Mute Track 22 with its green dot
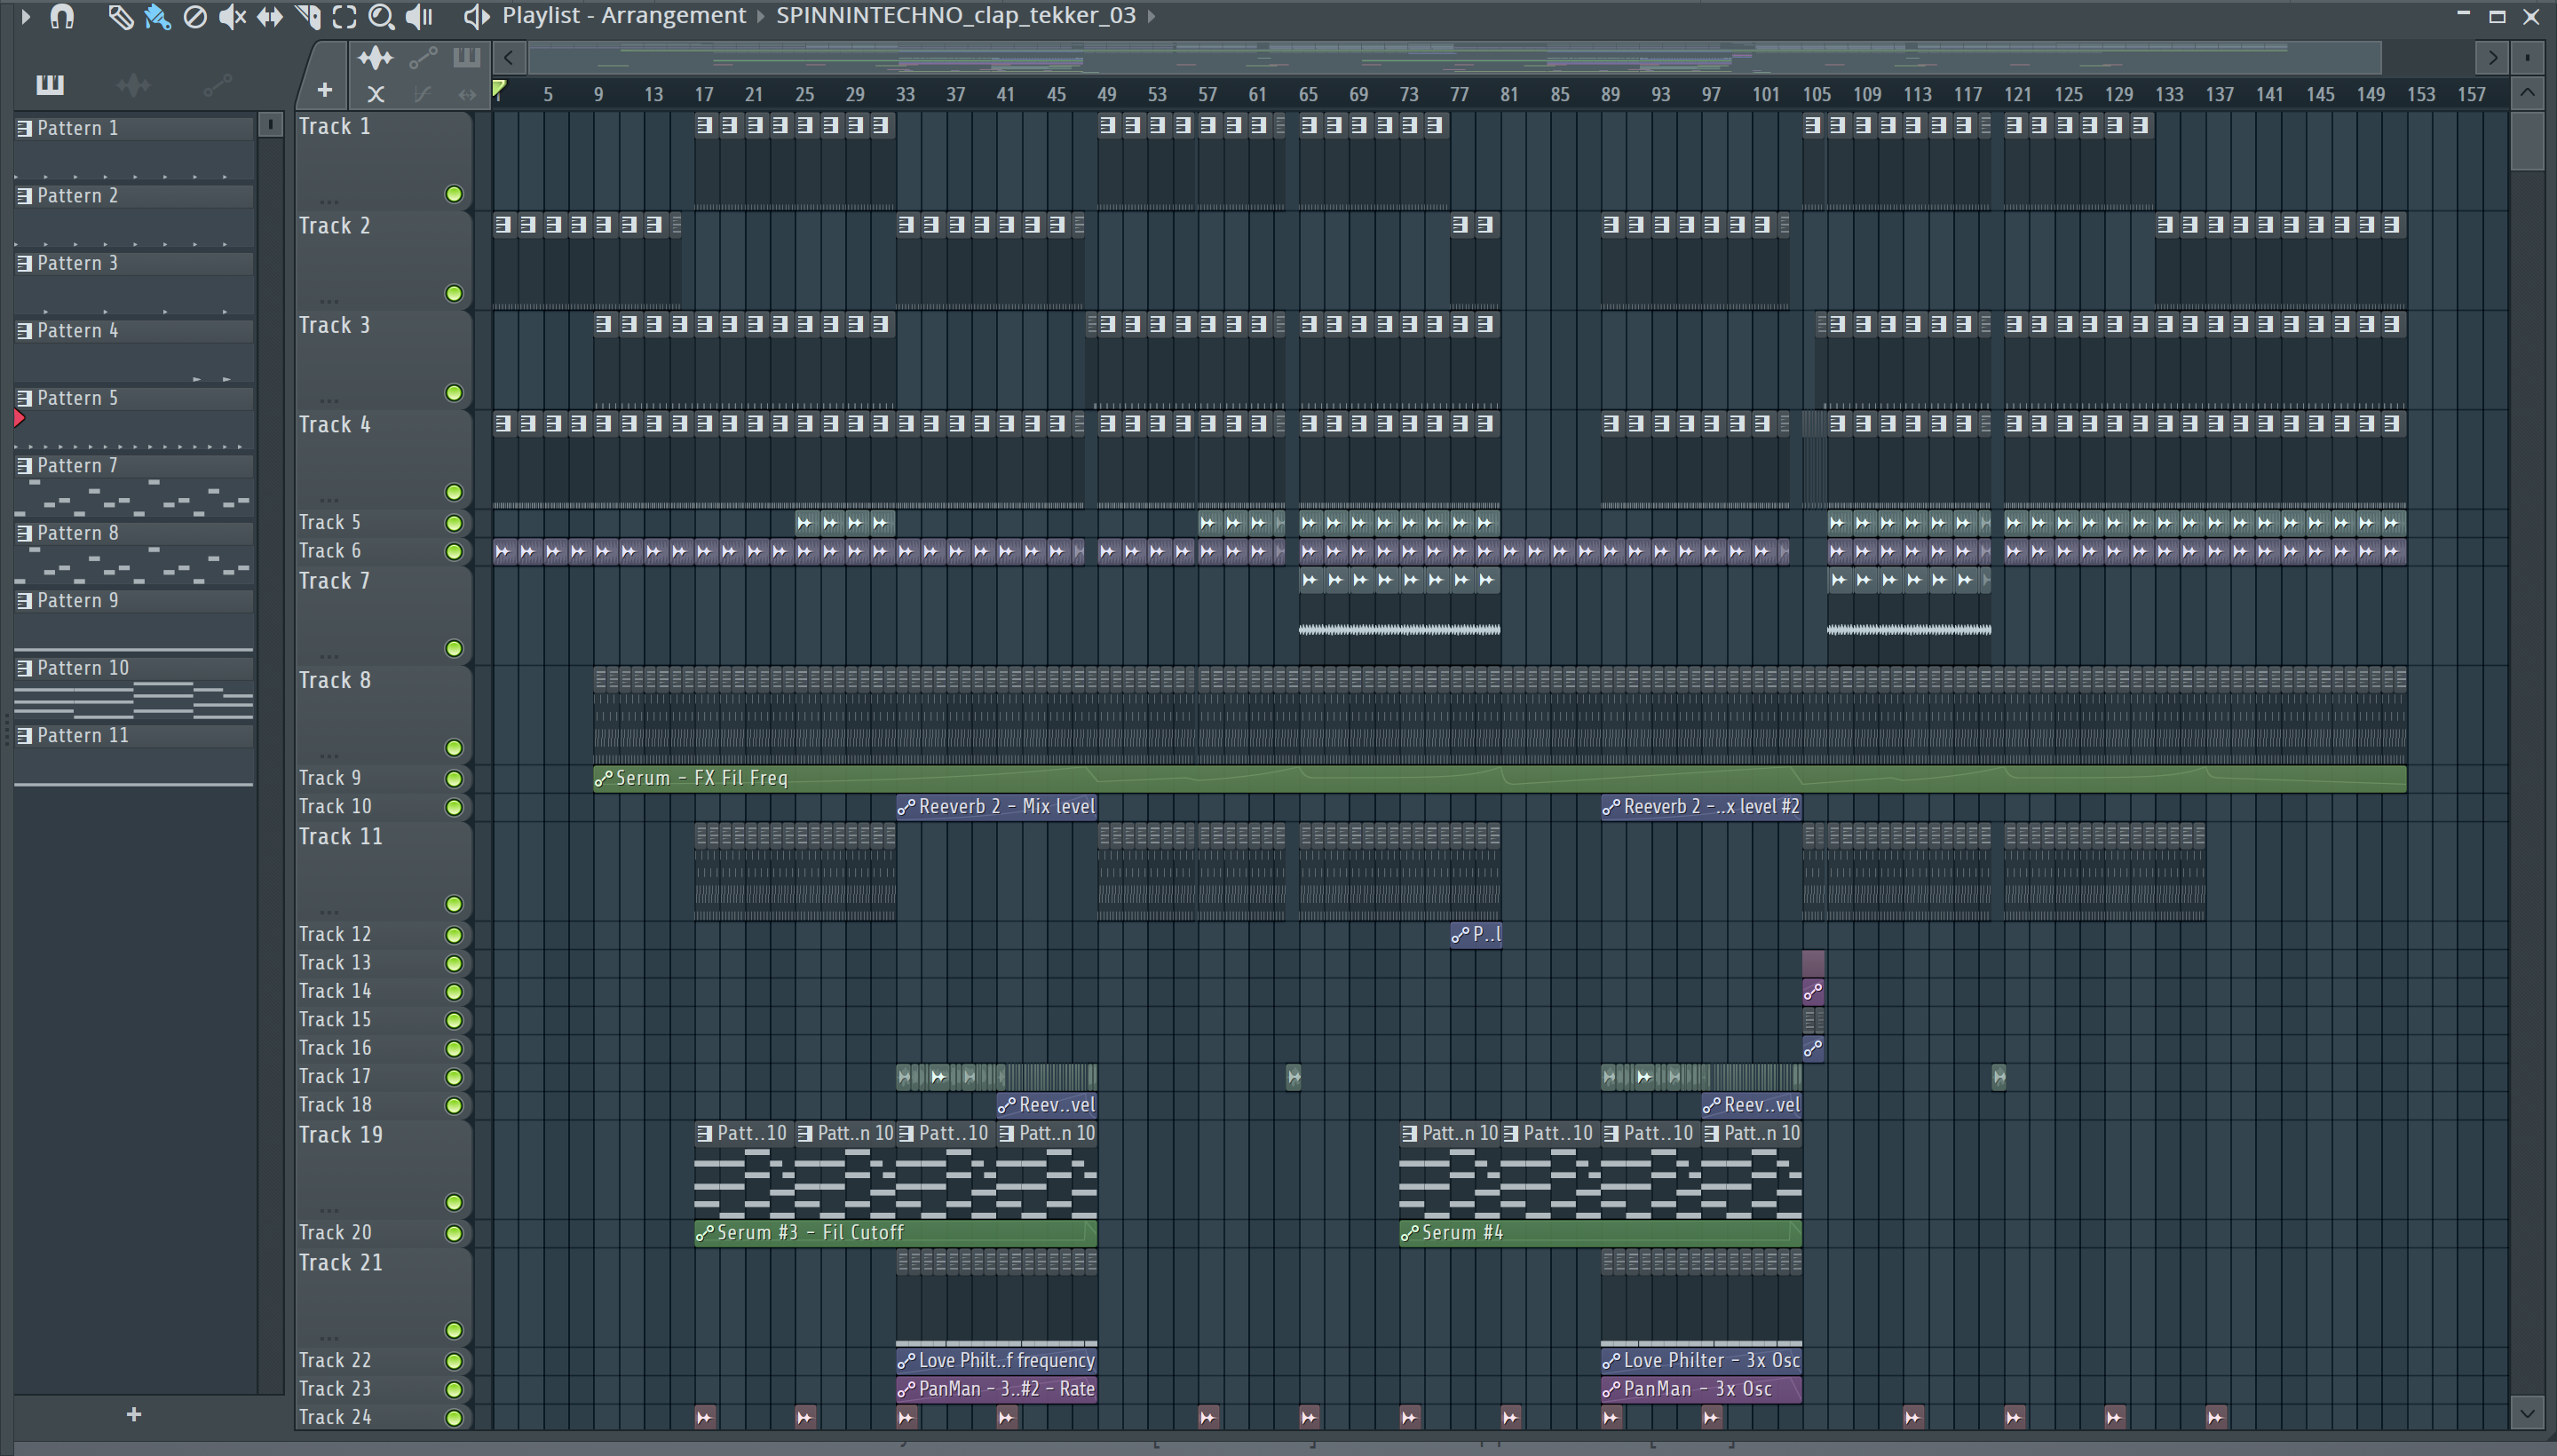2557x1456 pixels. tap(454, 1361)
